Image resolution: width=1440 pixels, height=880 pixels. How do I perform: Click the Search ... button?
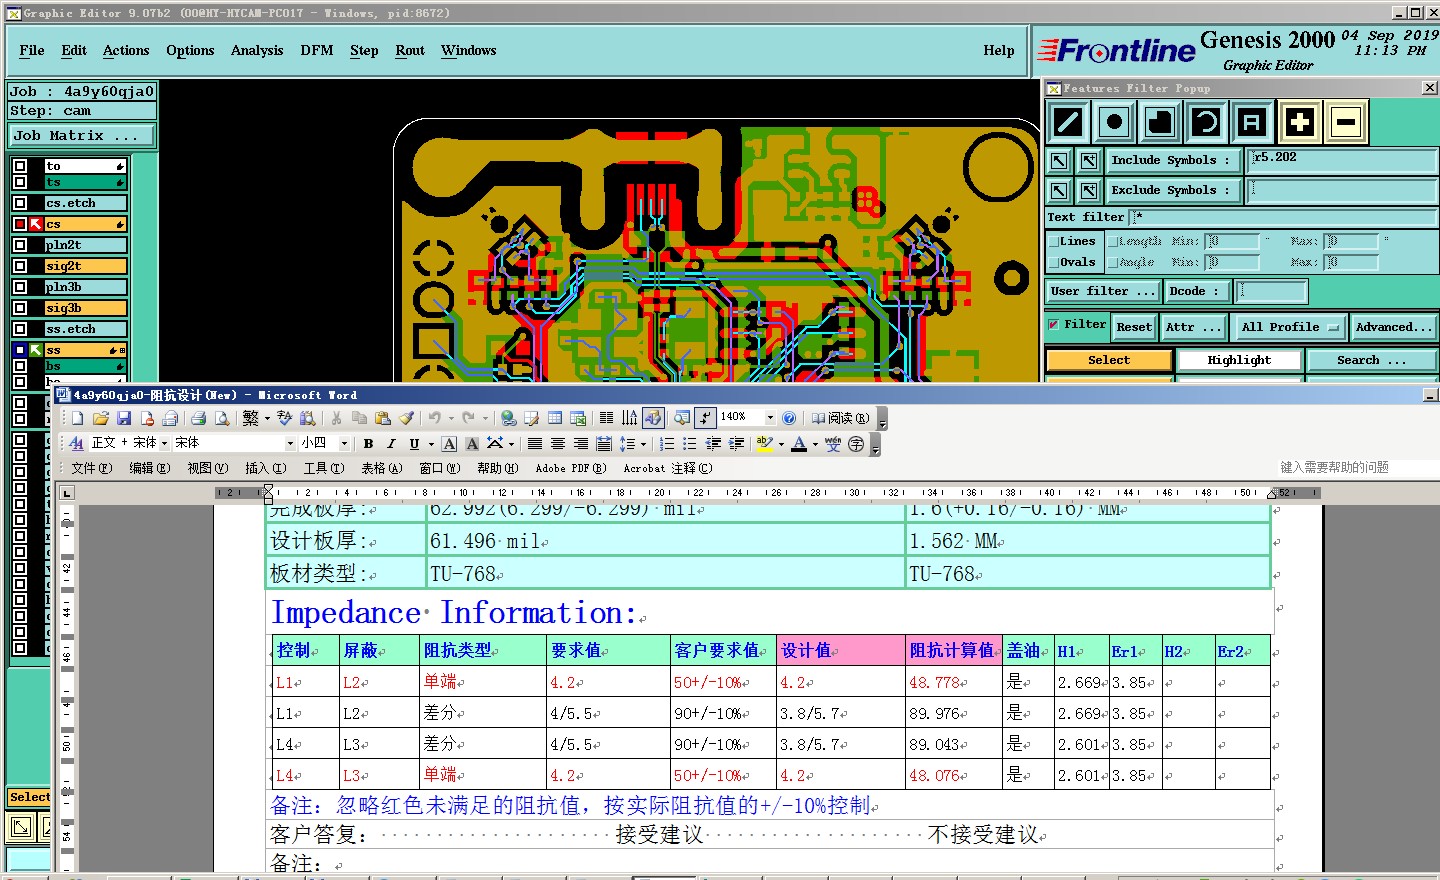click(x=1371, y=360)
